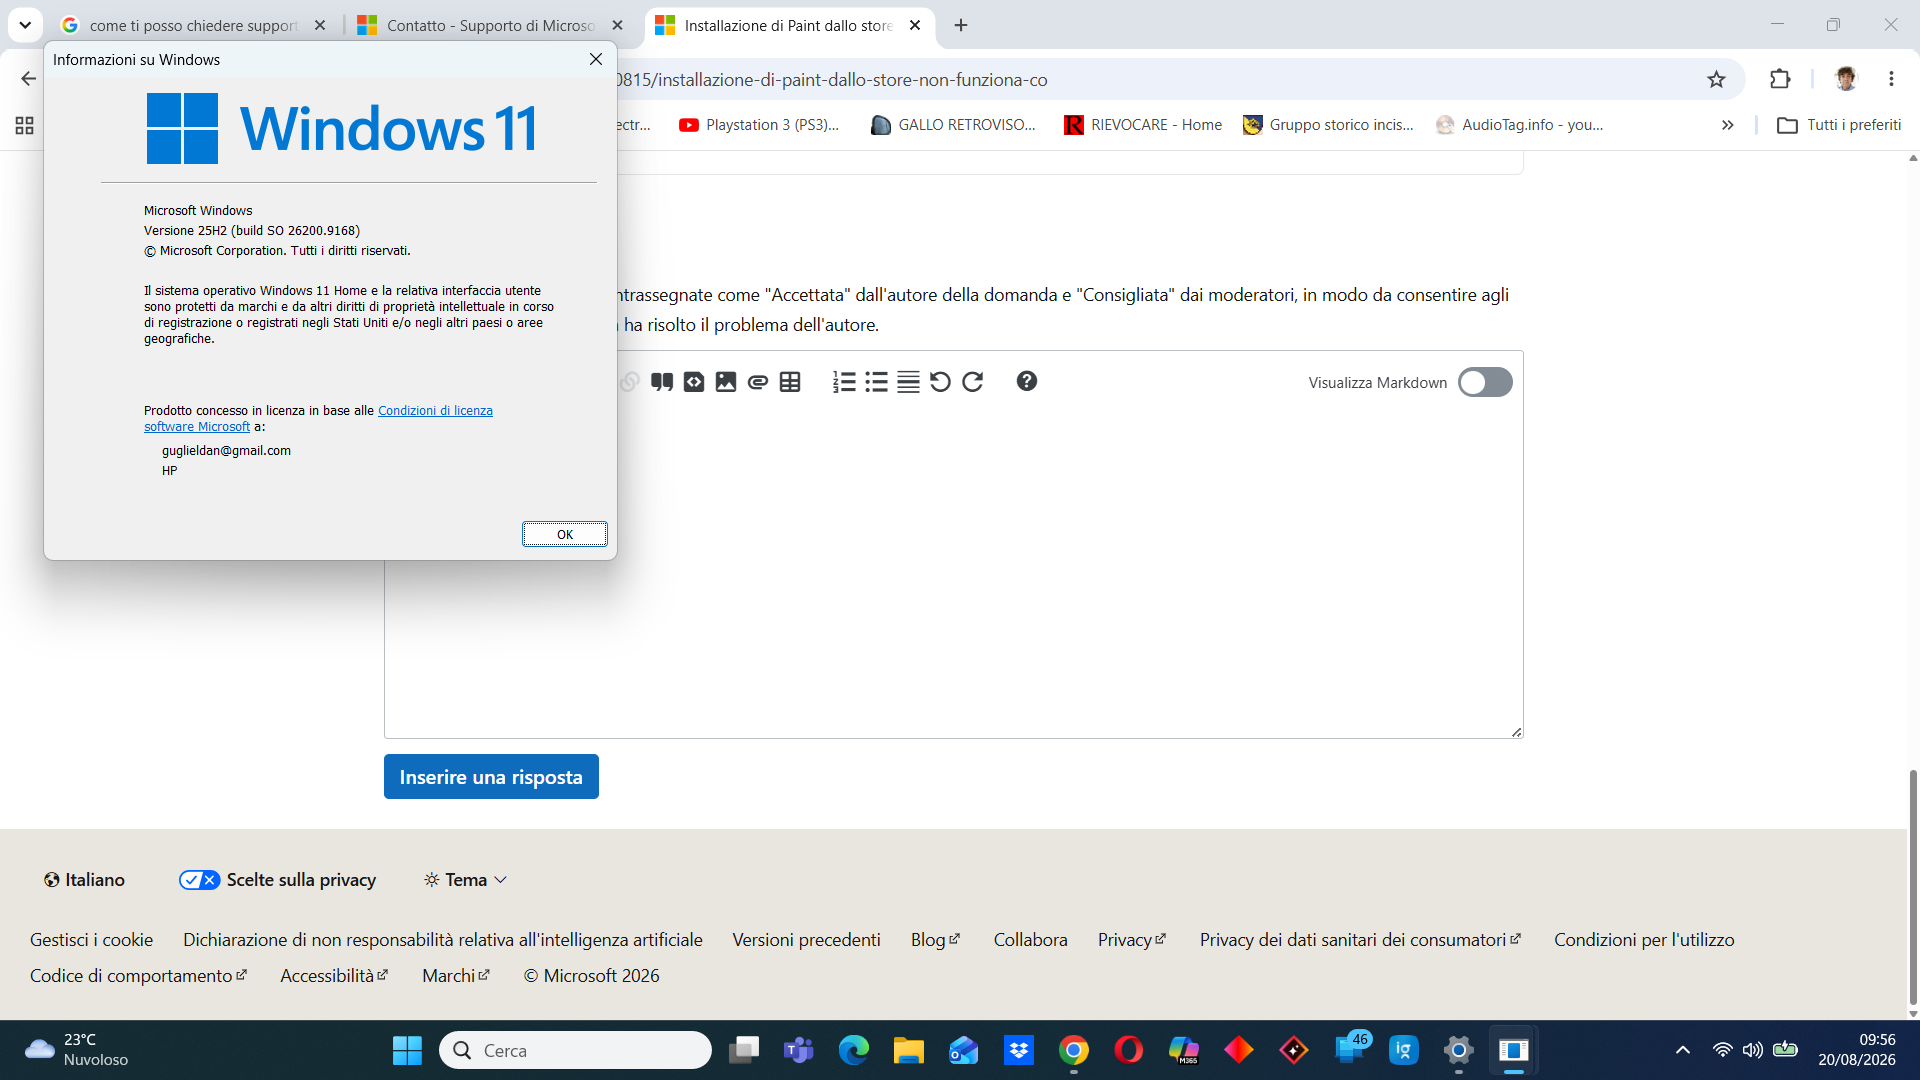Insert an image in the reply editor

pos(726,382)
